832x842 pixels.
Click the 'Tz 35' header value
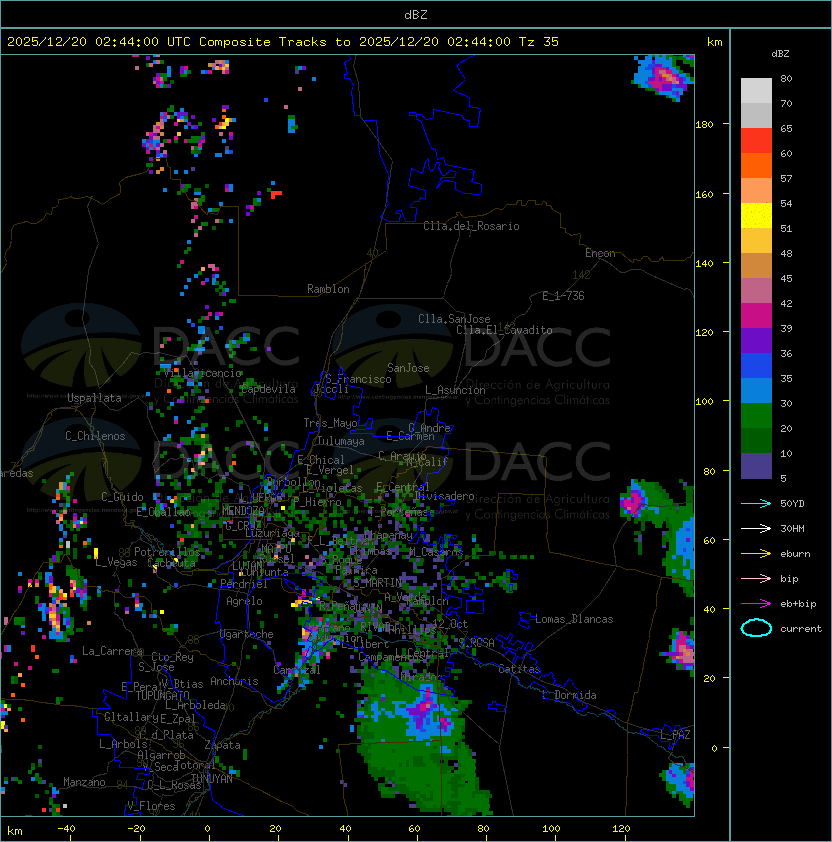point(539,42)
